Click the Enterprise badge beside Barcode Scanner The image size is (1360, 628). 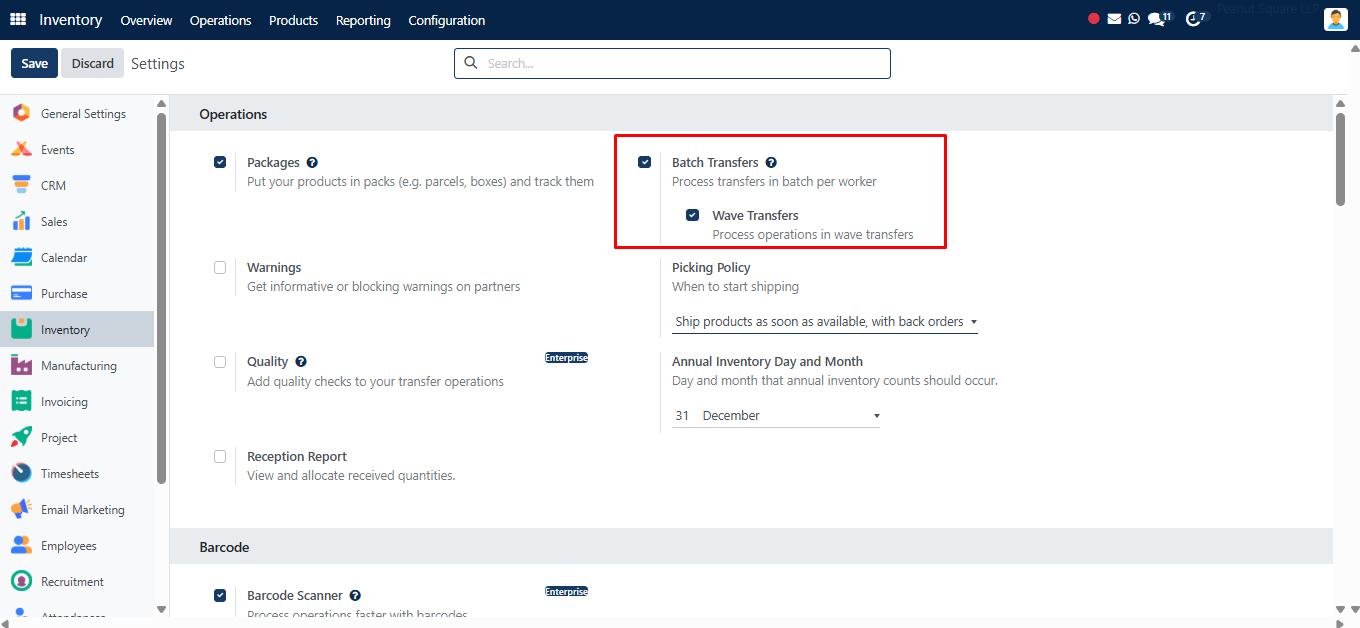566,591
